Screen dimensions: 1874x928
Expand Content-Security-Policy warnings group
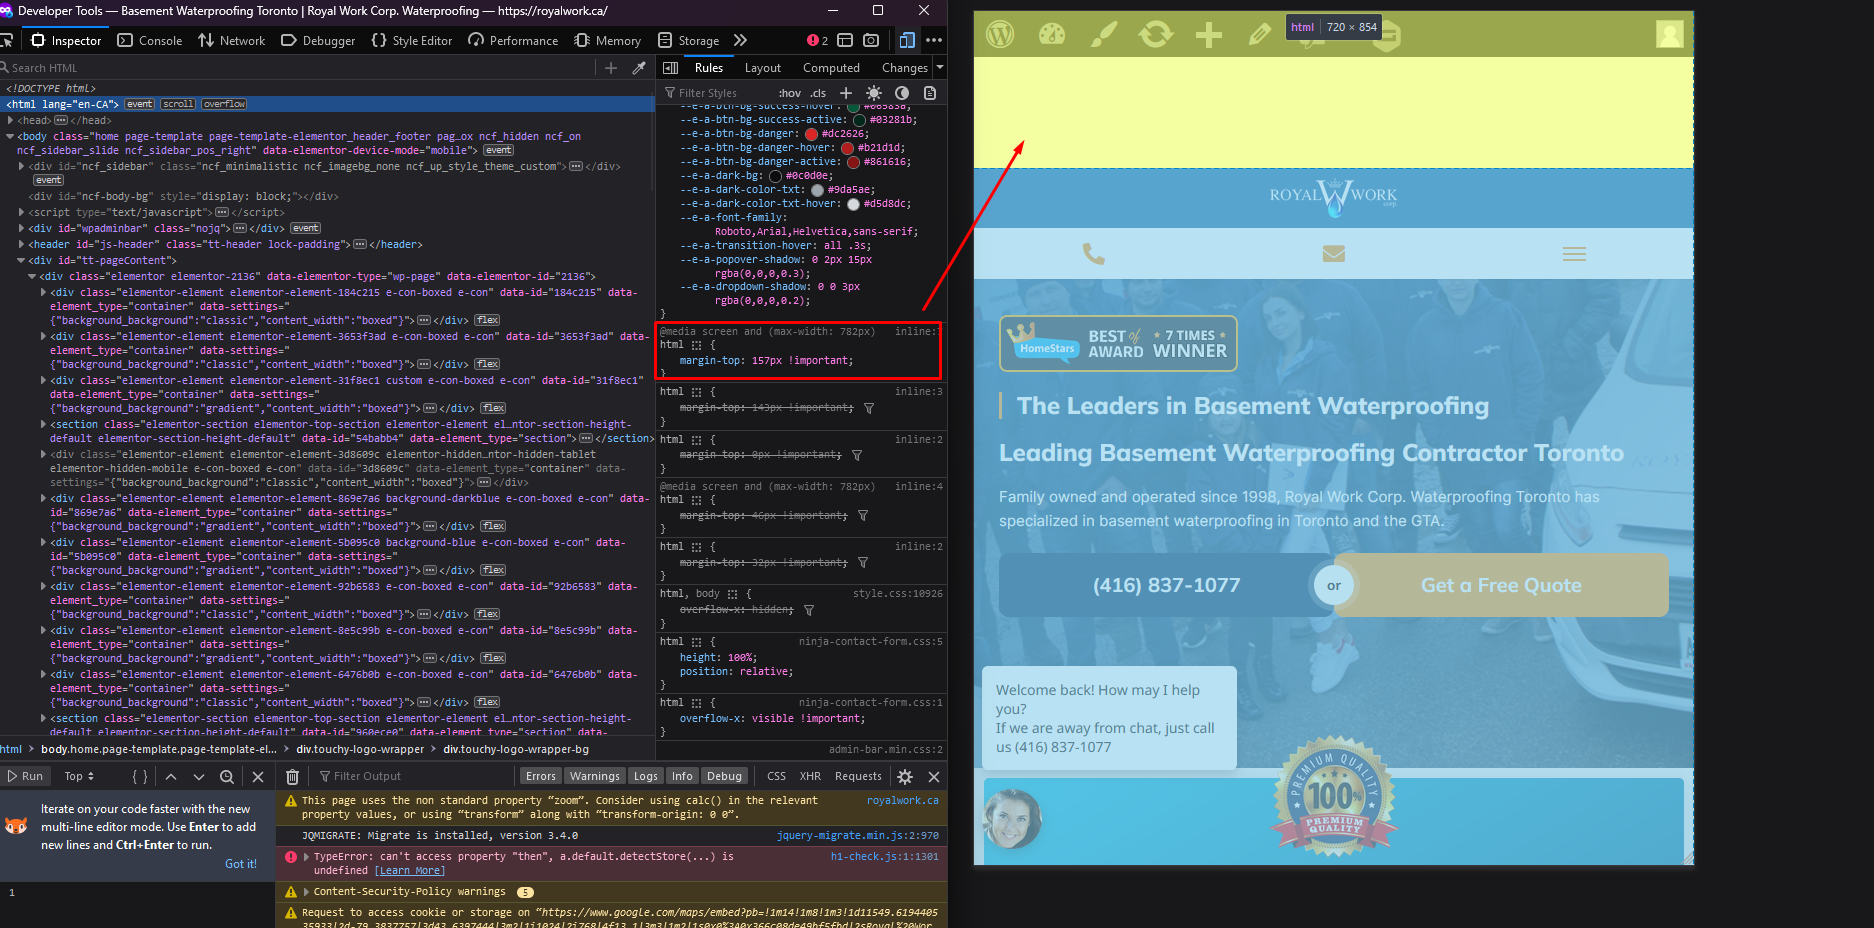click(x=306, y=892)
